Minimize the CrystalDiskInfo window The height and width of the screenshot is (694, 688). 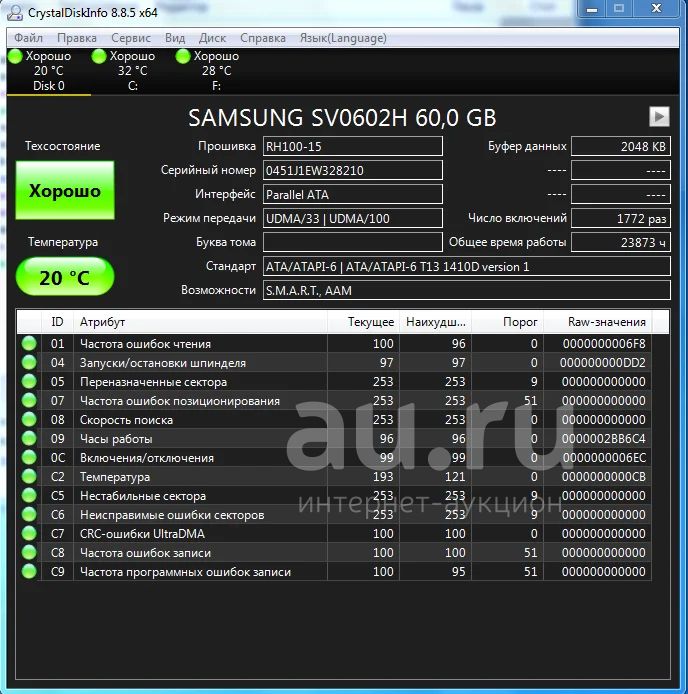[x=592, y=9]
